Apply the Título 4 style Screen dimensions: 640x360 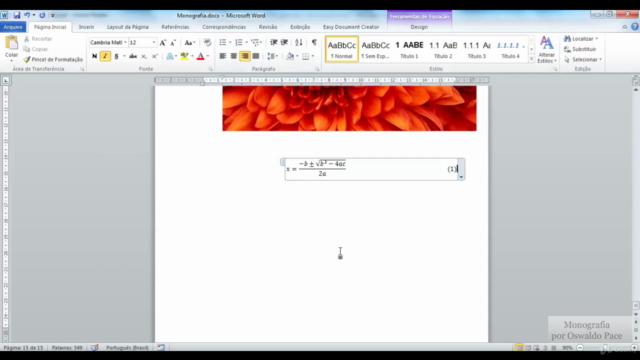point(510,49)
